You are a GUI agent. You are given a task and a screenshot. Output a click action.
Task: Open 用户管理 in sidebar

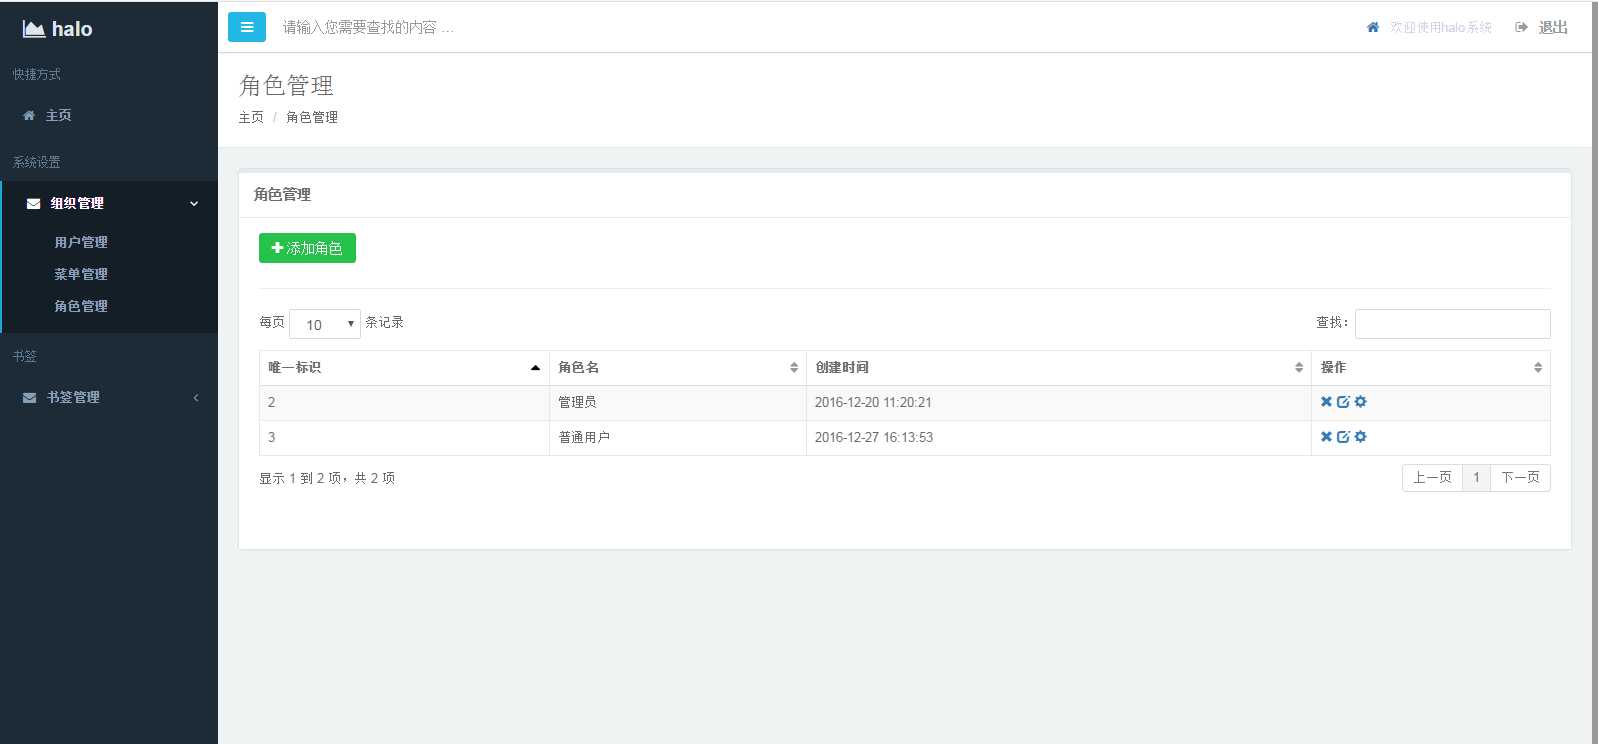click(81, 242)
